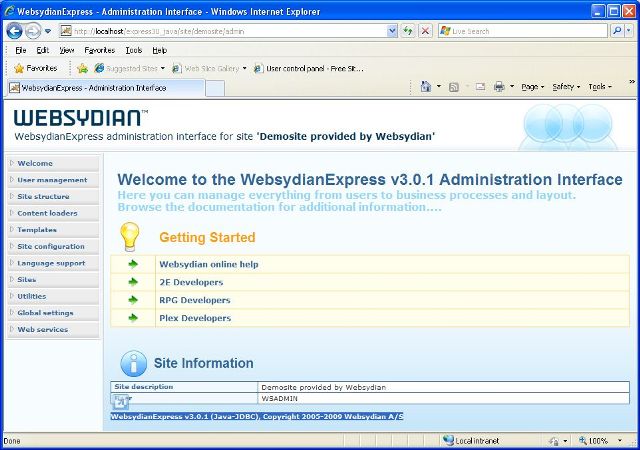Expand the Home button dropdown arrow
The width and height of the screenshot is (640, 450).
tap(439, 87)
